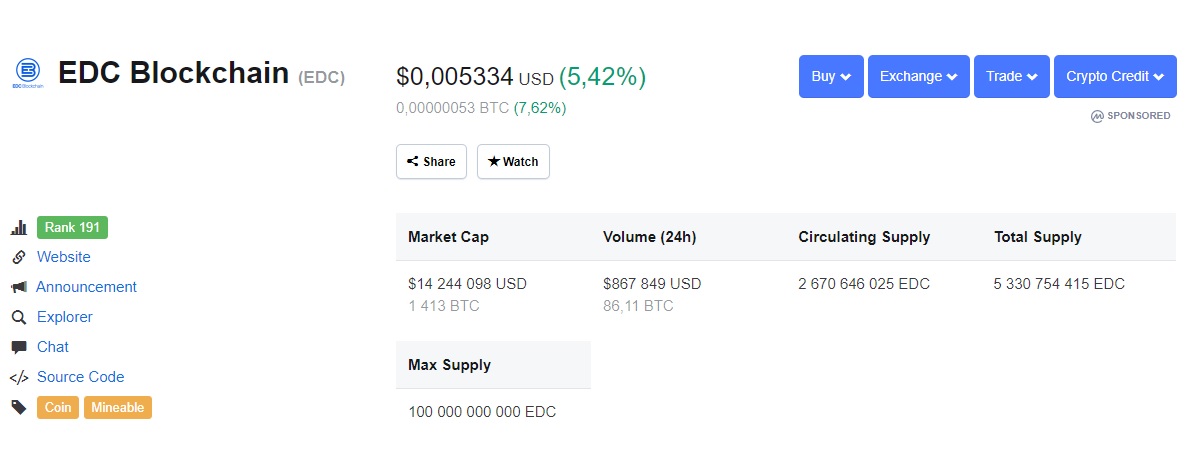The width and height of the screenshot is (1193, 473).
Task: Click the tag icon beside Coin label
Action: point(19,407)
